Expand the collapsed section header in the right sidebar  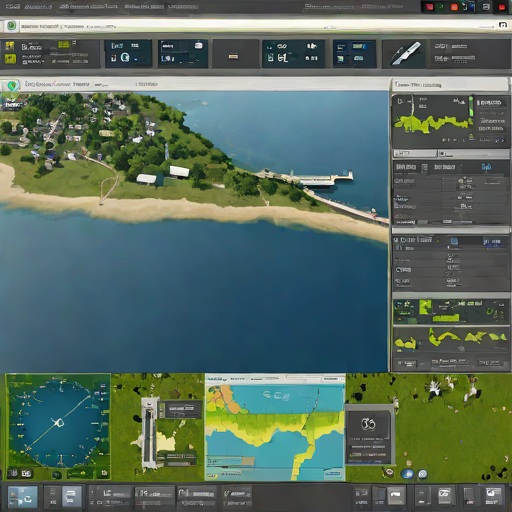[x=451, y=230]
